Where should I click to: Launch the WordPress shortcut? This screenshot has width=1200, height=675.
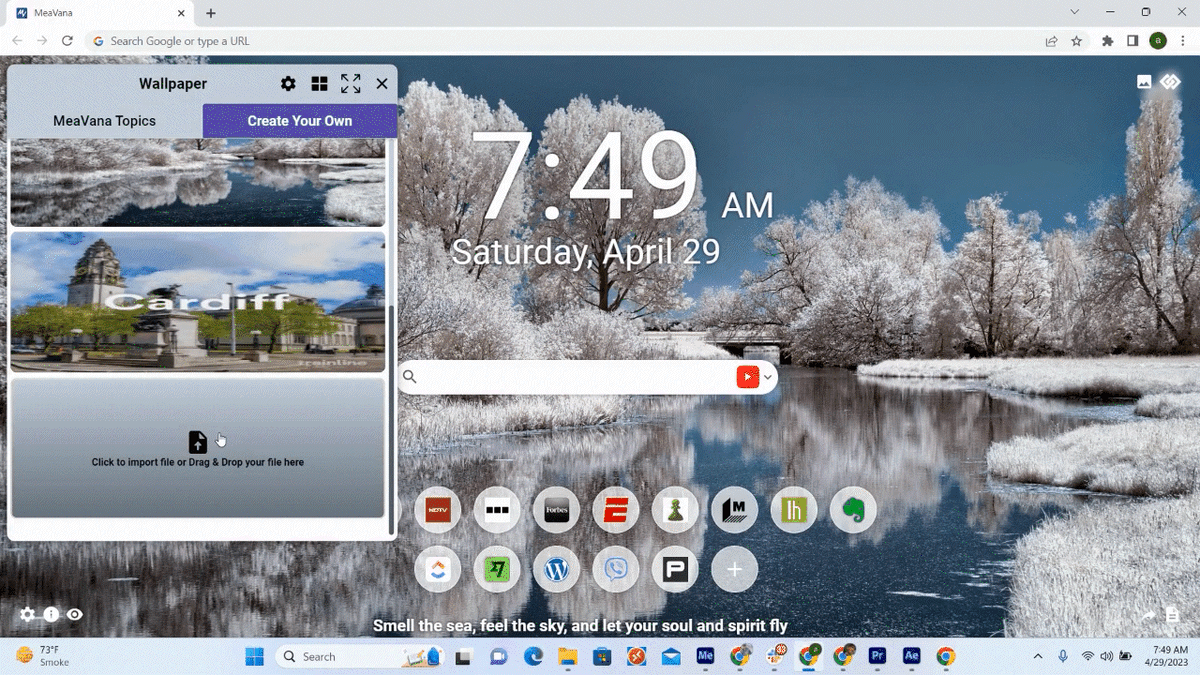(x=557, y=569)
